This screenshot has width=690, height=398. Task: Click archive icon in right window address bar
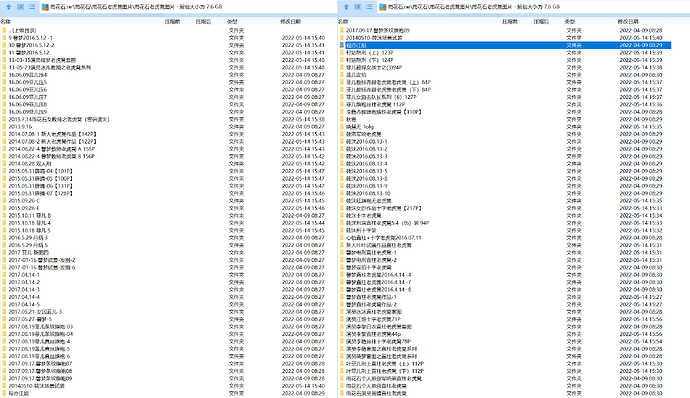tap(382, 7)
